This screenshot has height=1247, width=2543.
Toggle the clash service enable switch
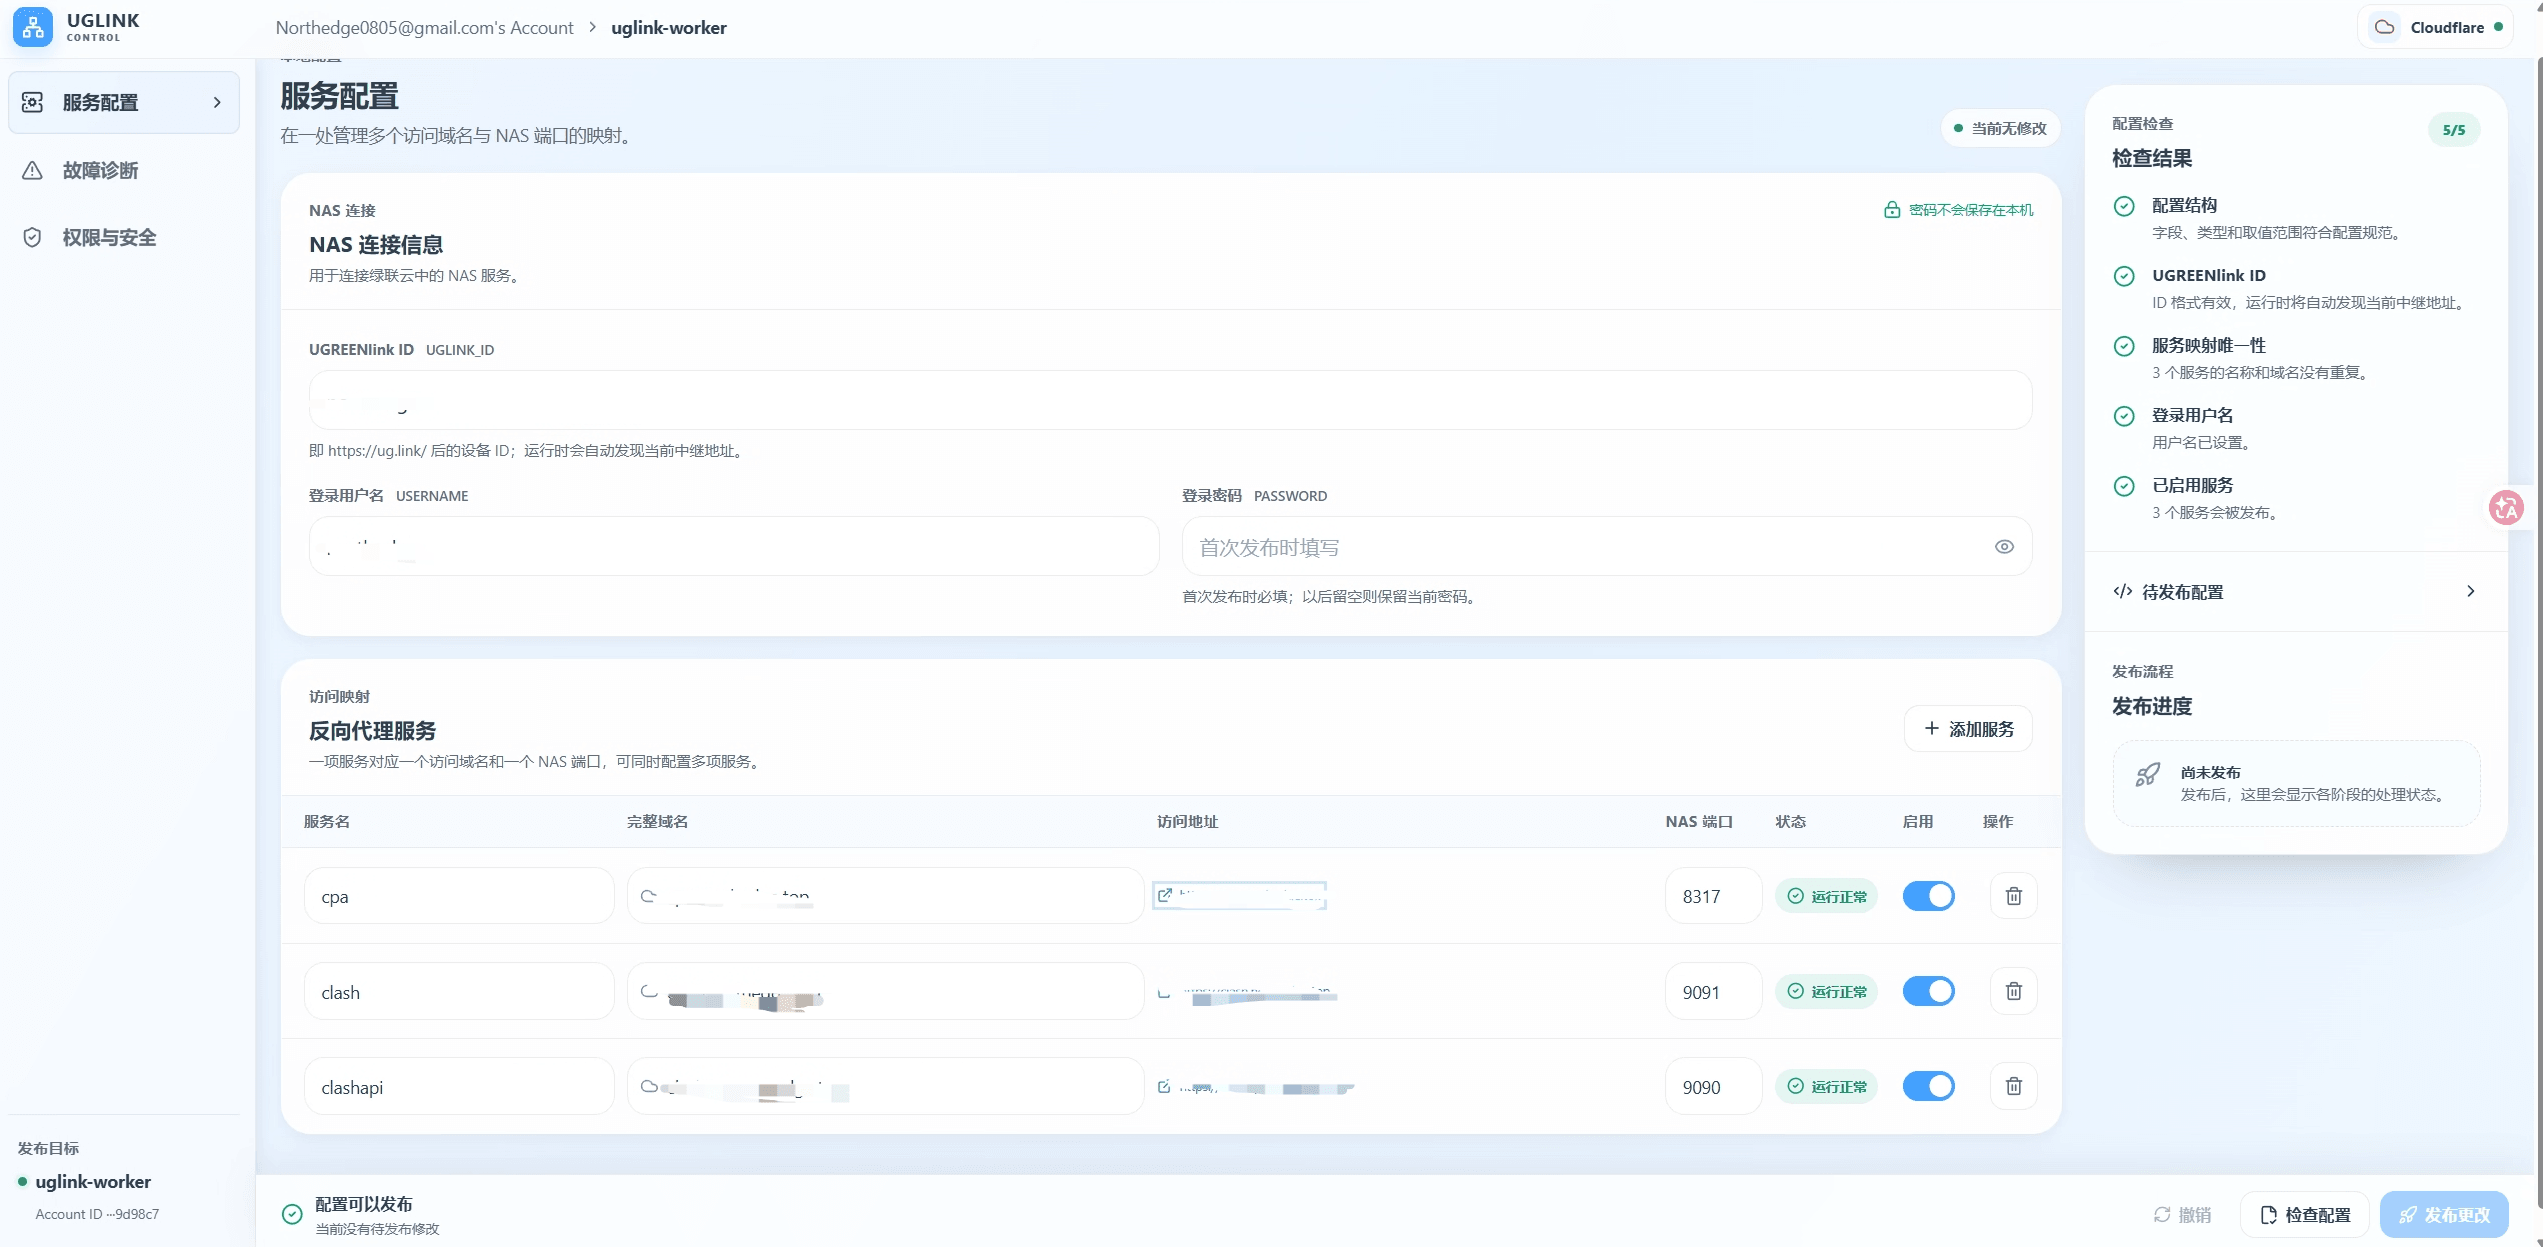[1929, 991]
